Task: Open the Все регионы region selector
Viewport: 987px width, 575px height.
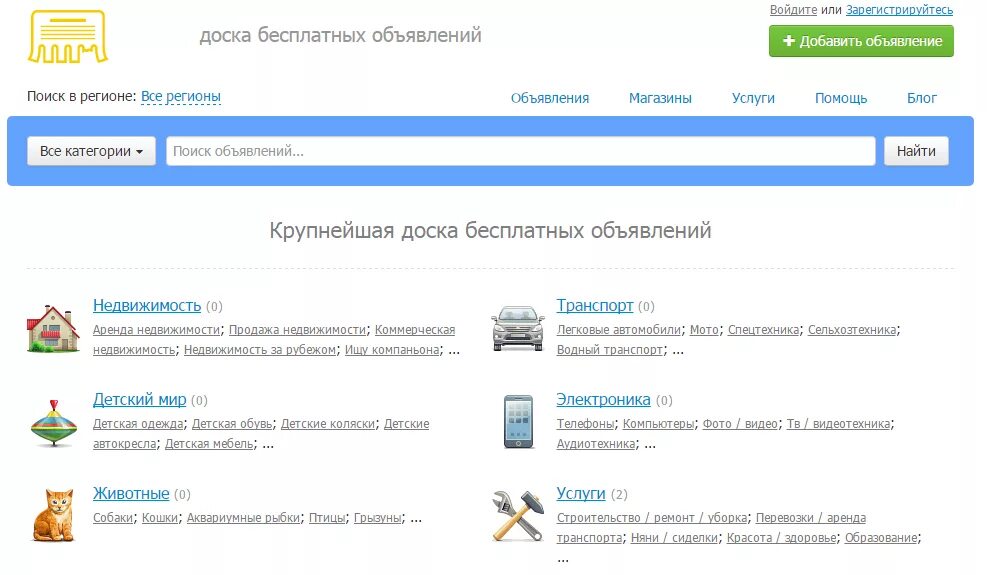Action: point(181,96)
